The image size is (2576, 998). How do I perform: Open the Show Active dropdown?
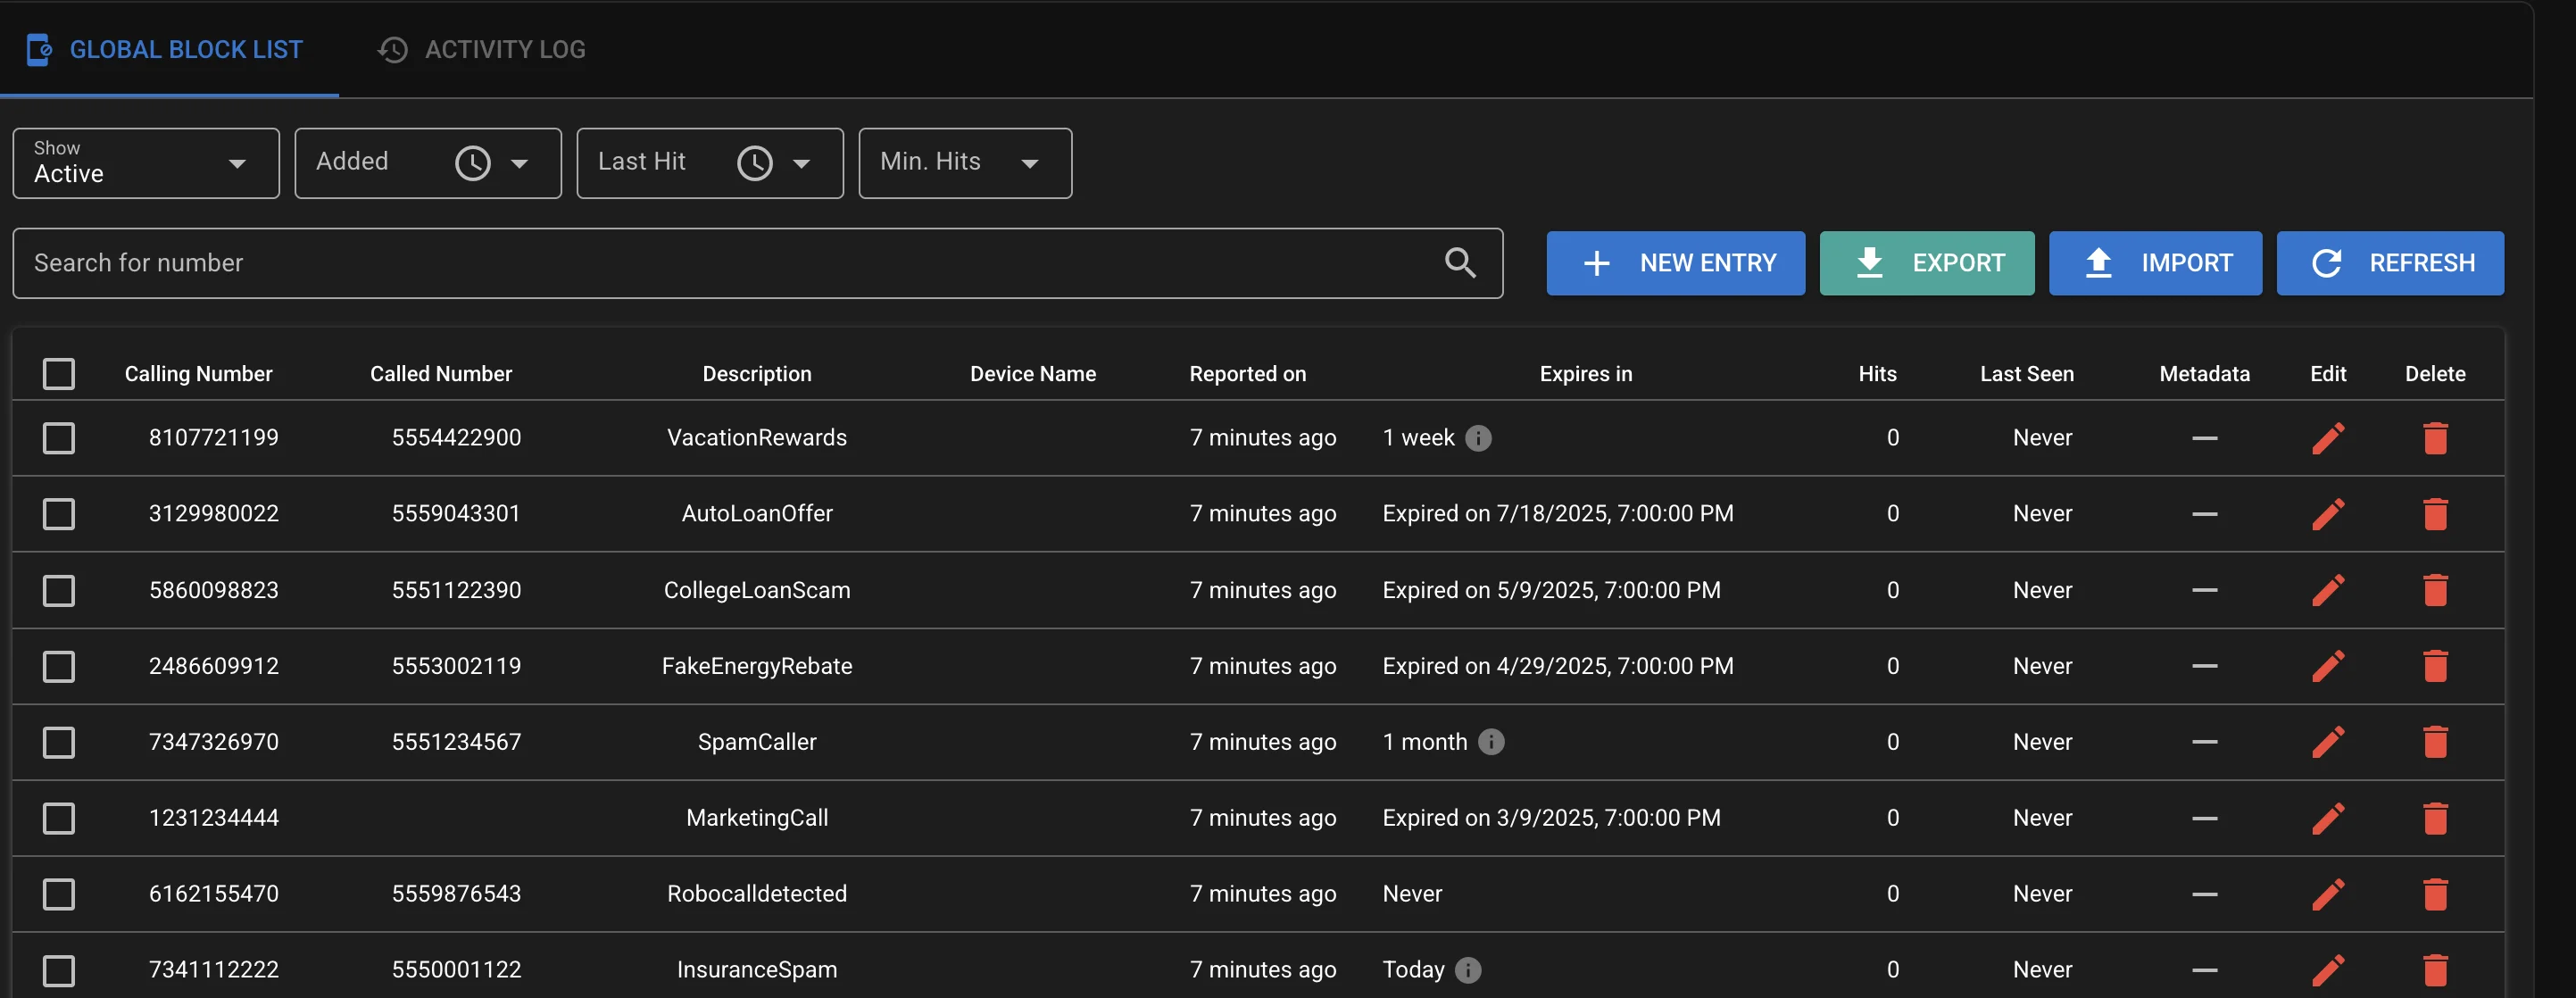tap(146, 163)
